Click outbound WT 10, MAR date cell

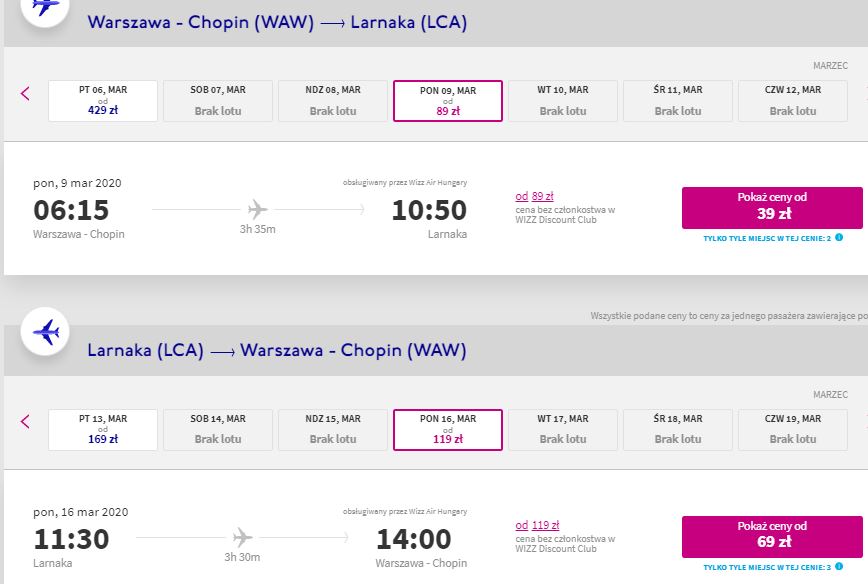click(563, 101)
